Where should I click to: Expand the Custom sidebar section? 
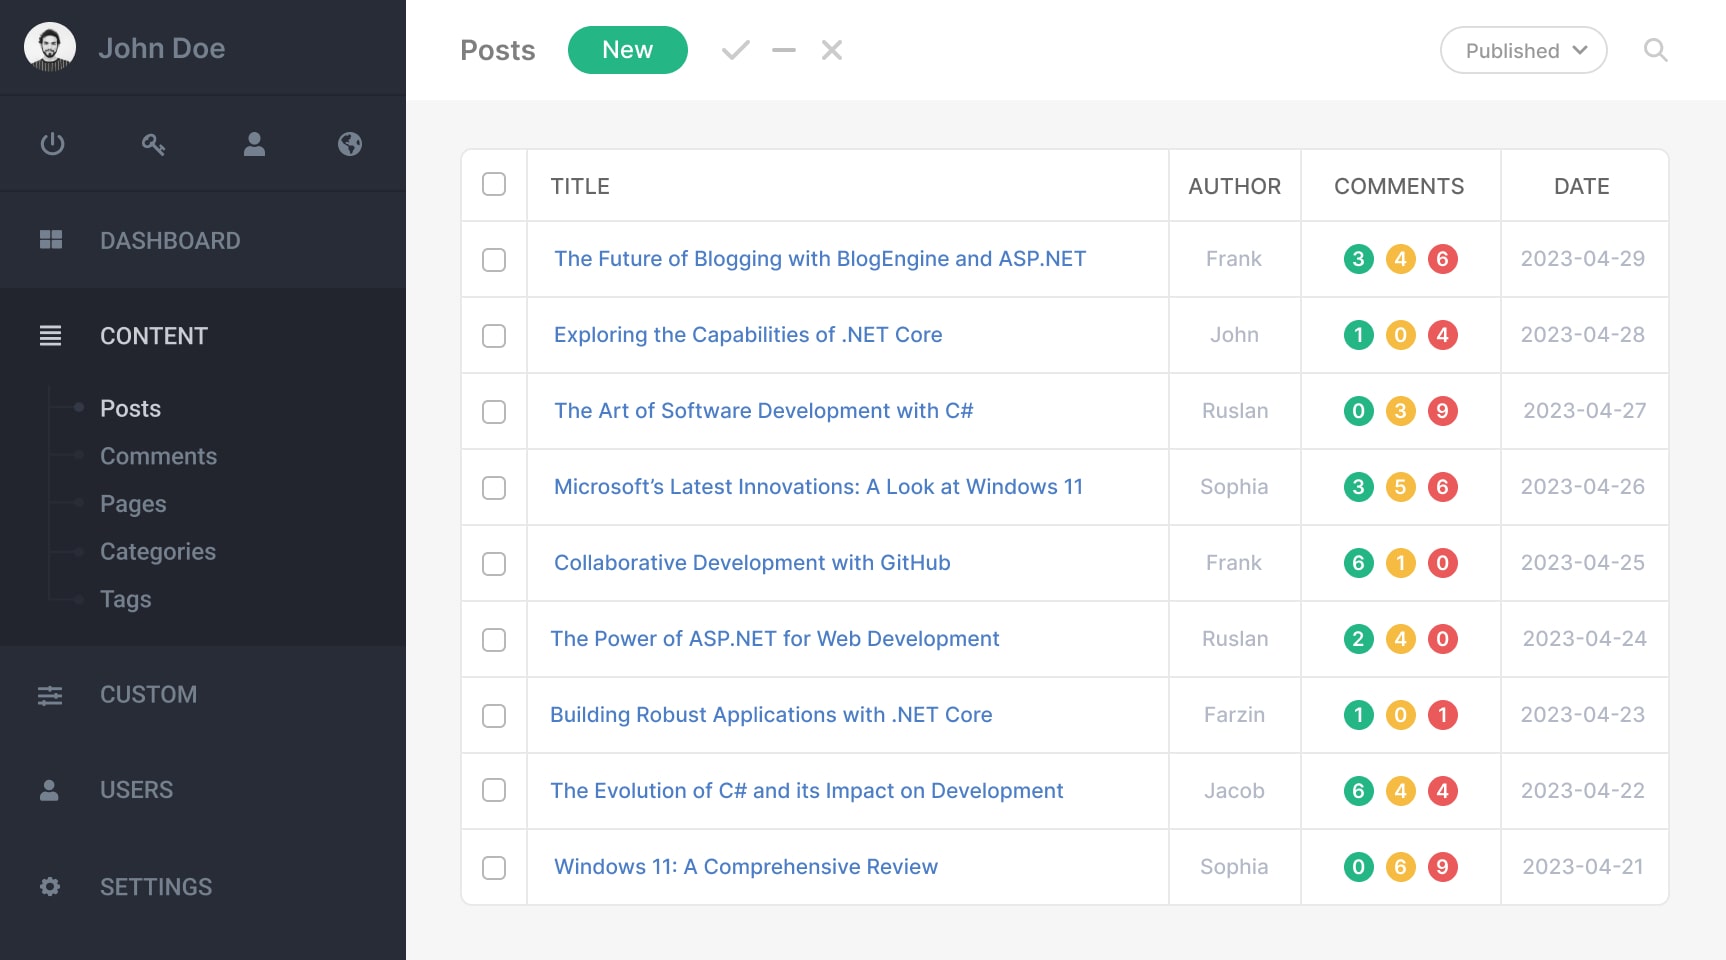[148, 694]
